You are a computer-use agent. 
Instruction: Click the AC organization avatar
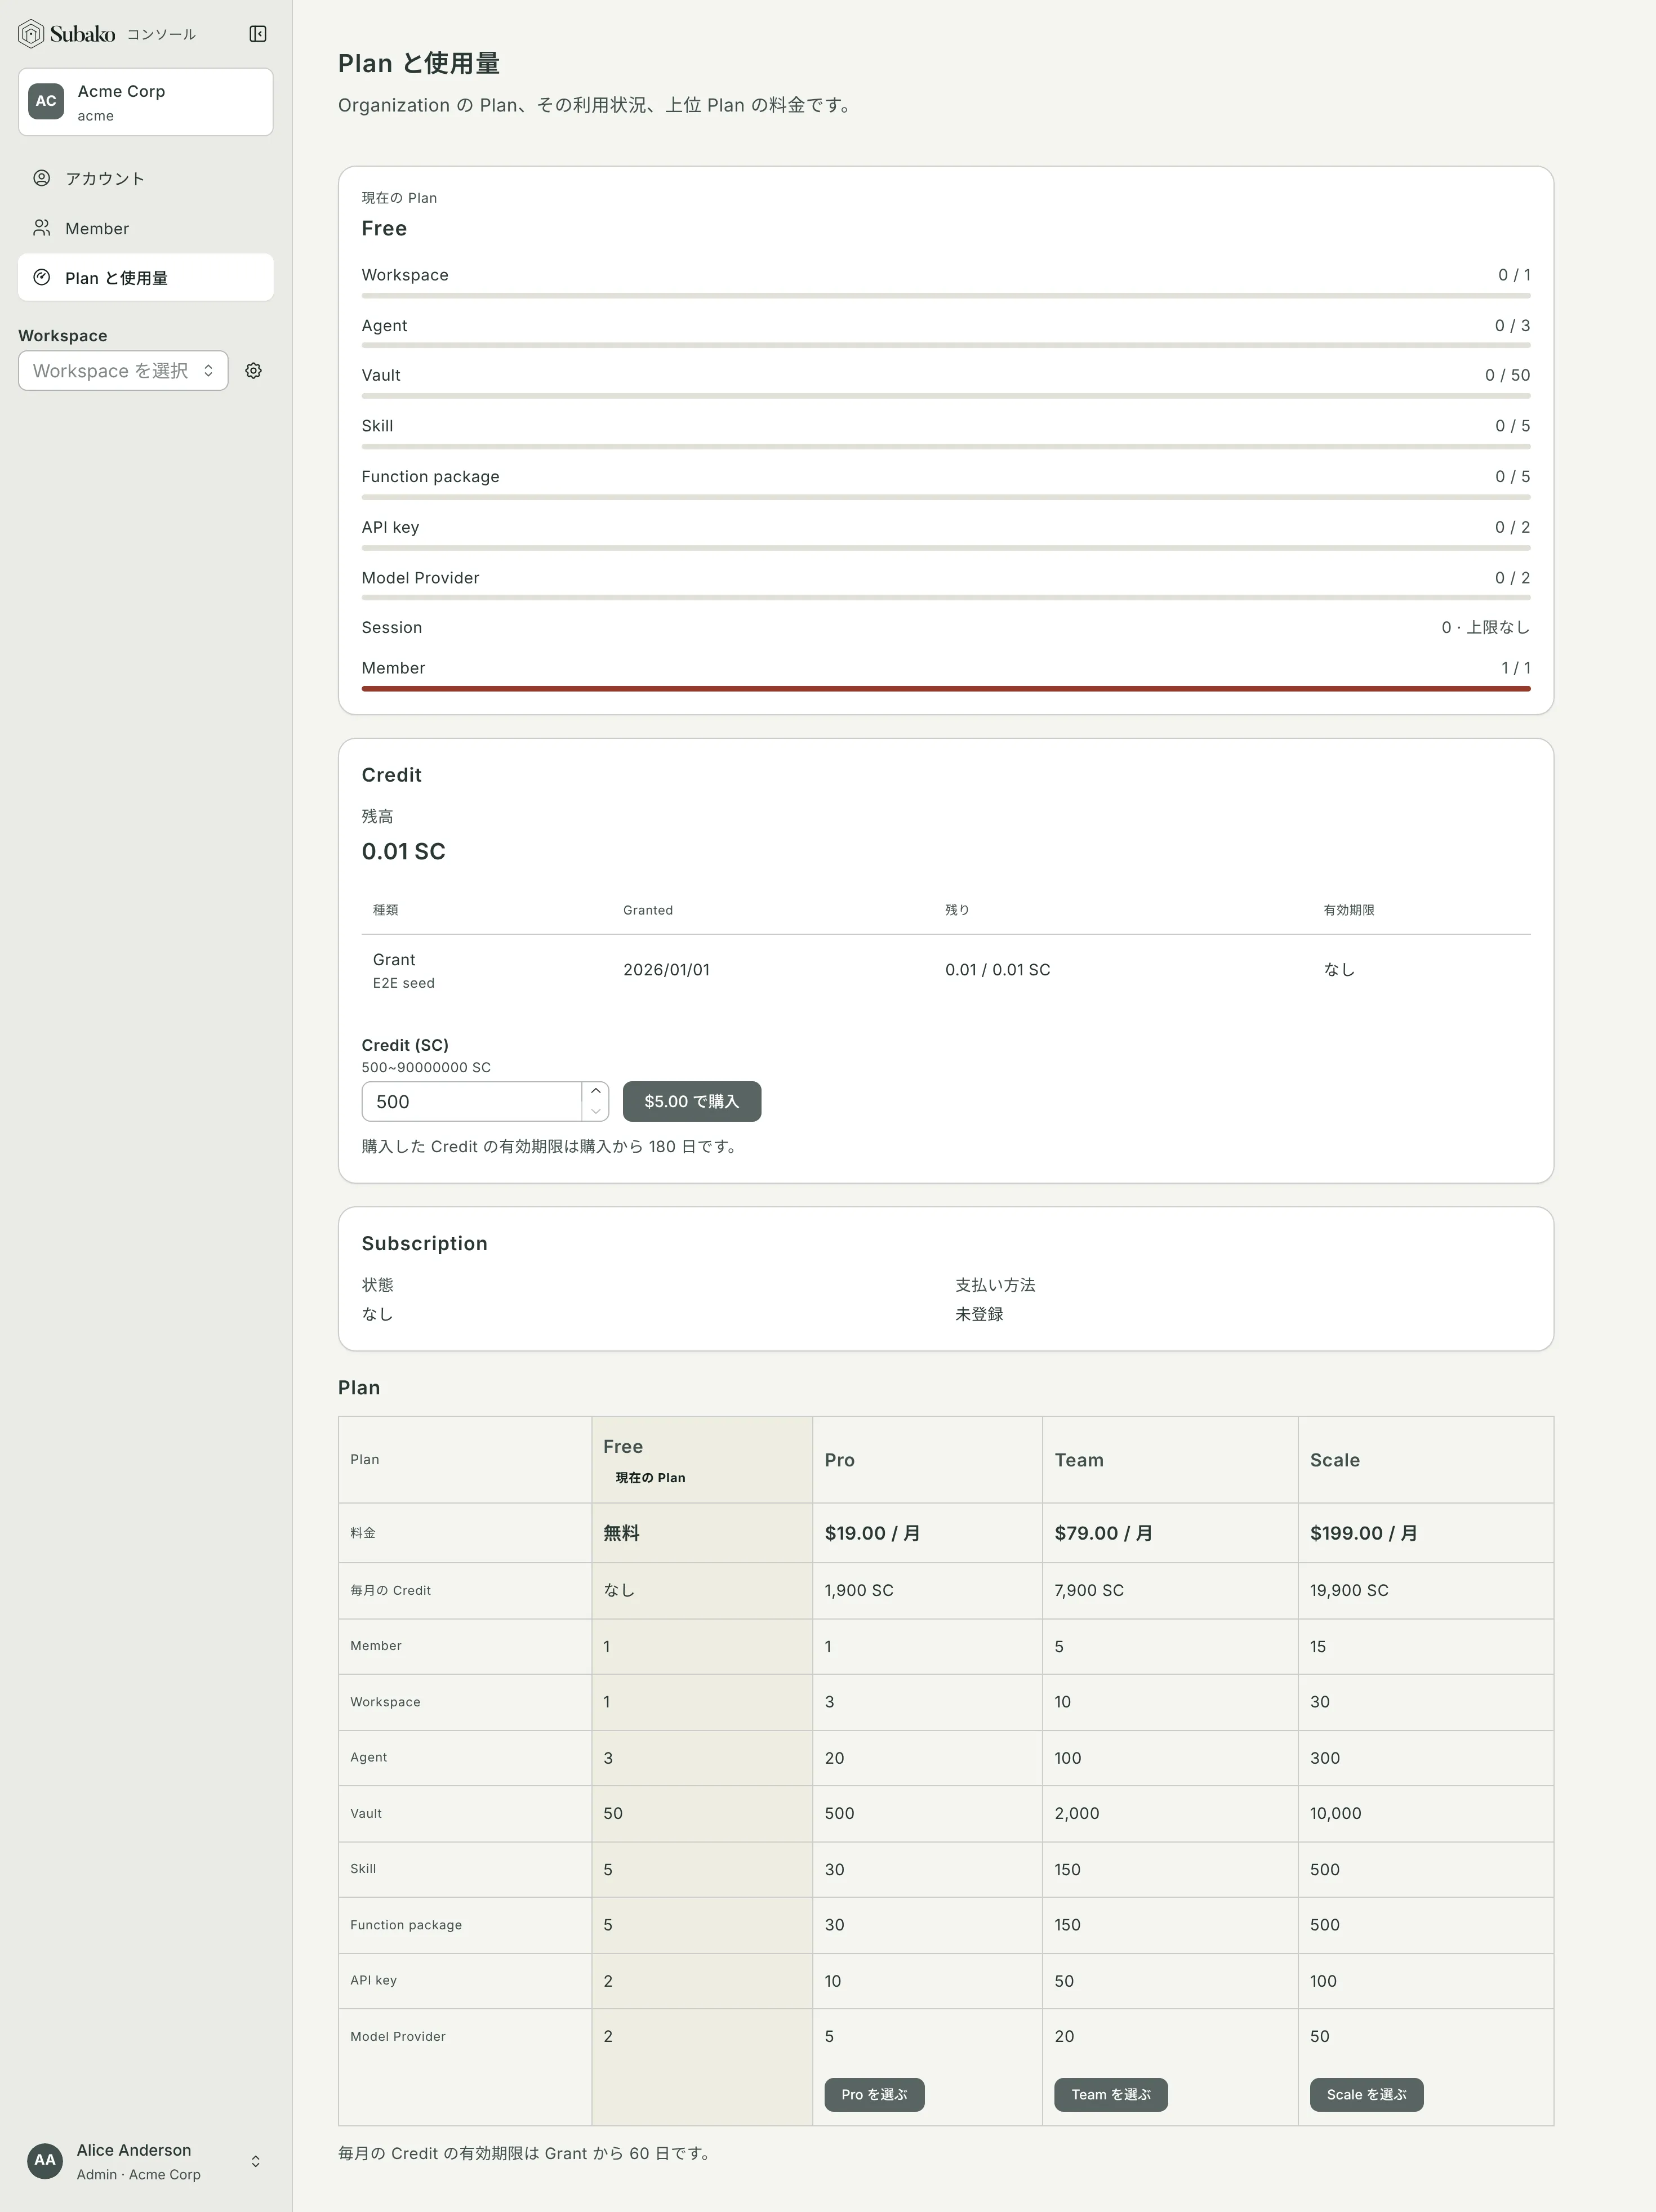pyautogui.click(x=46, y=101)
